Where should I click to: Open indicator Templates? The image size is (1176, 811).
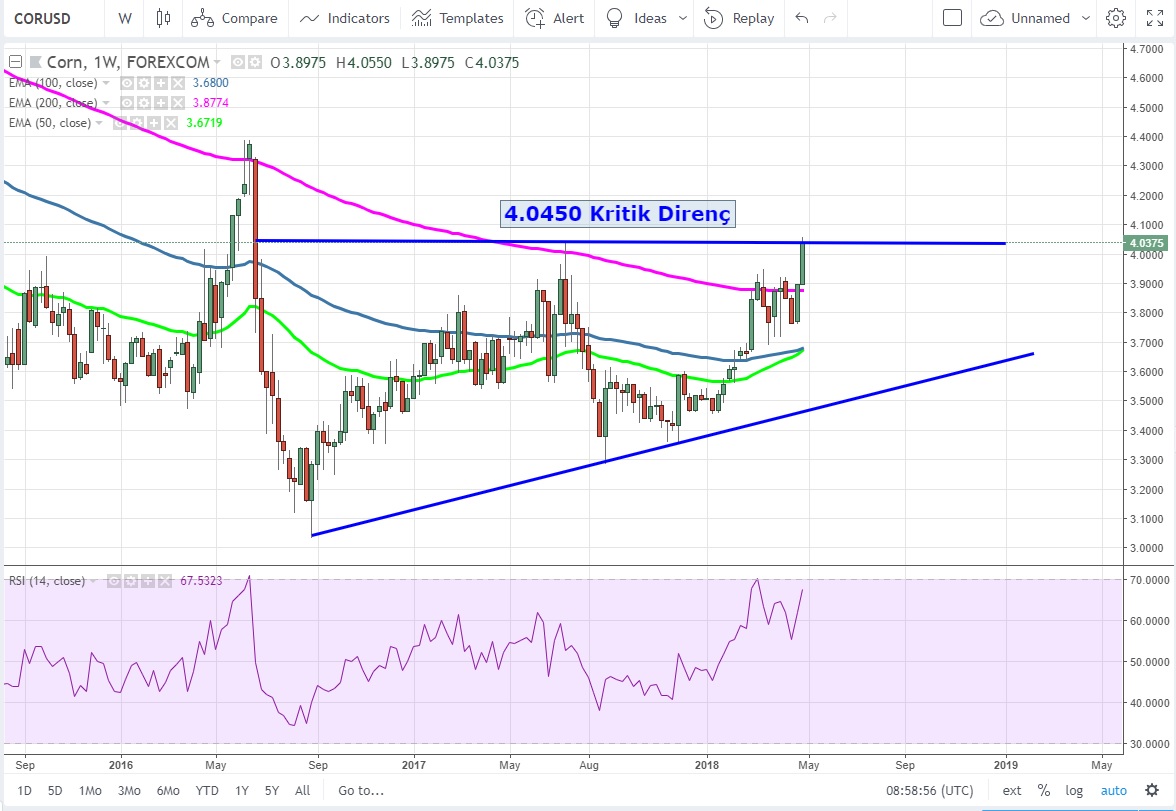point(458,18)
